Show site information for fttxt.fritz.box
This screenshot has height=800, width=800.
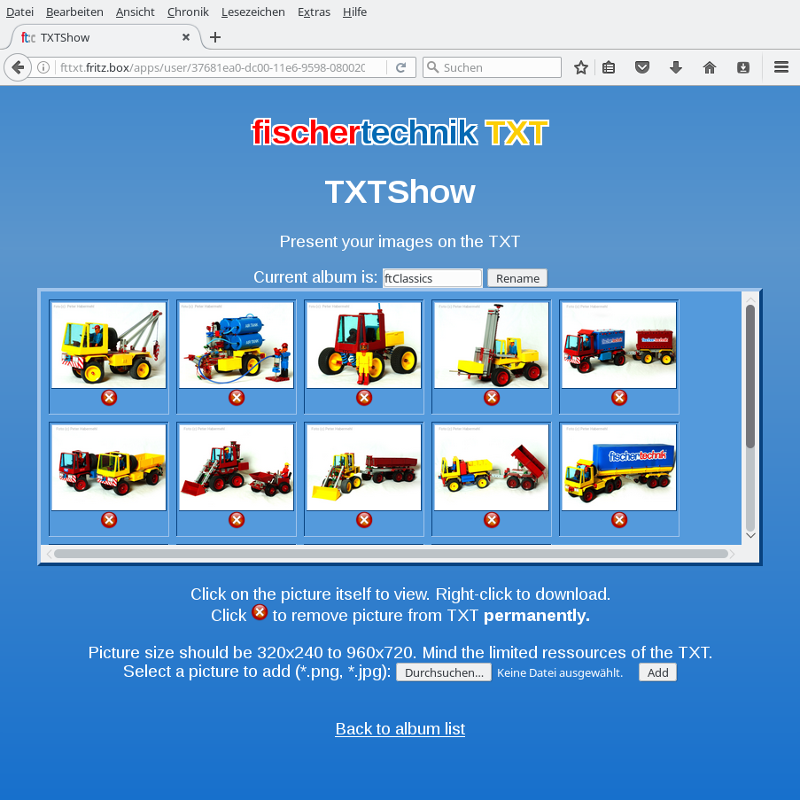click(44, 67)
